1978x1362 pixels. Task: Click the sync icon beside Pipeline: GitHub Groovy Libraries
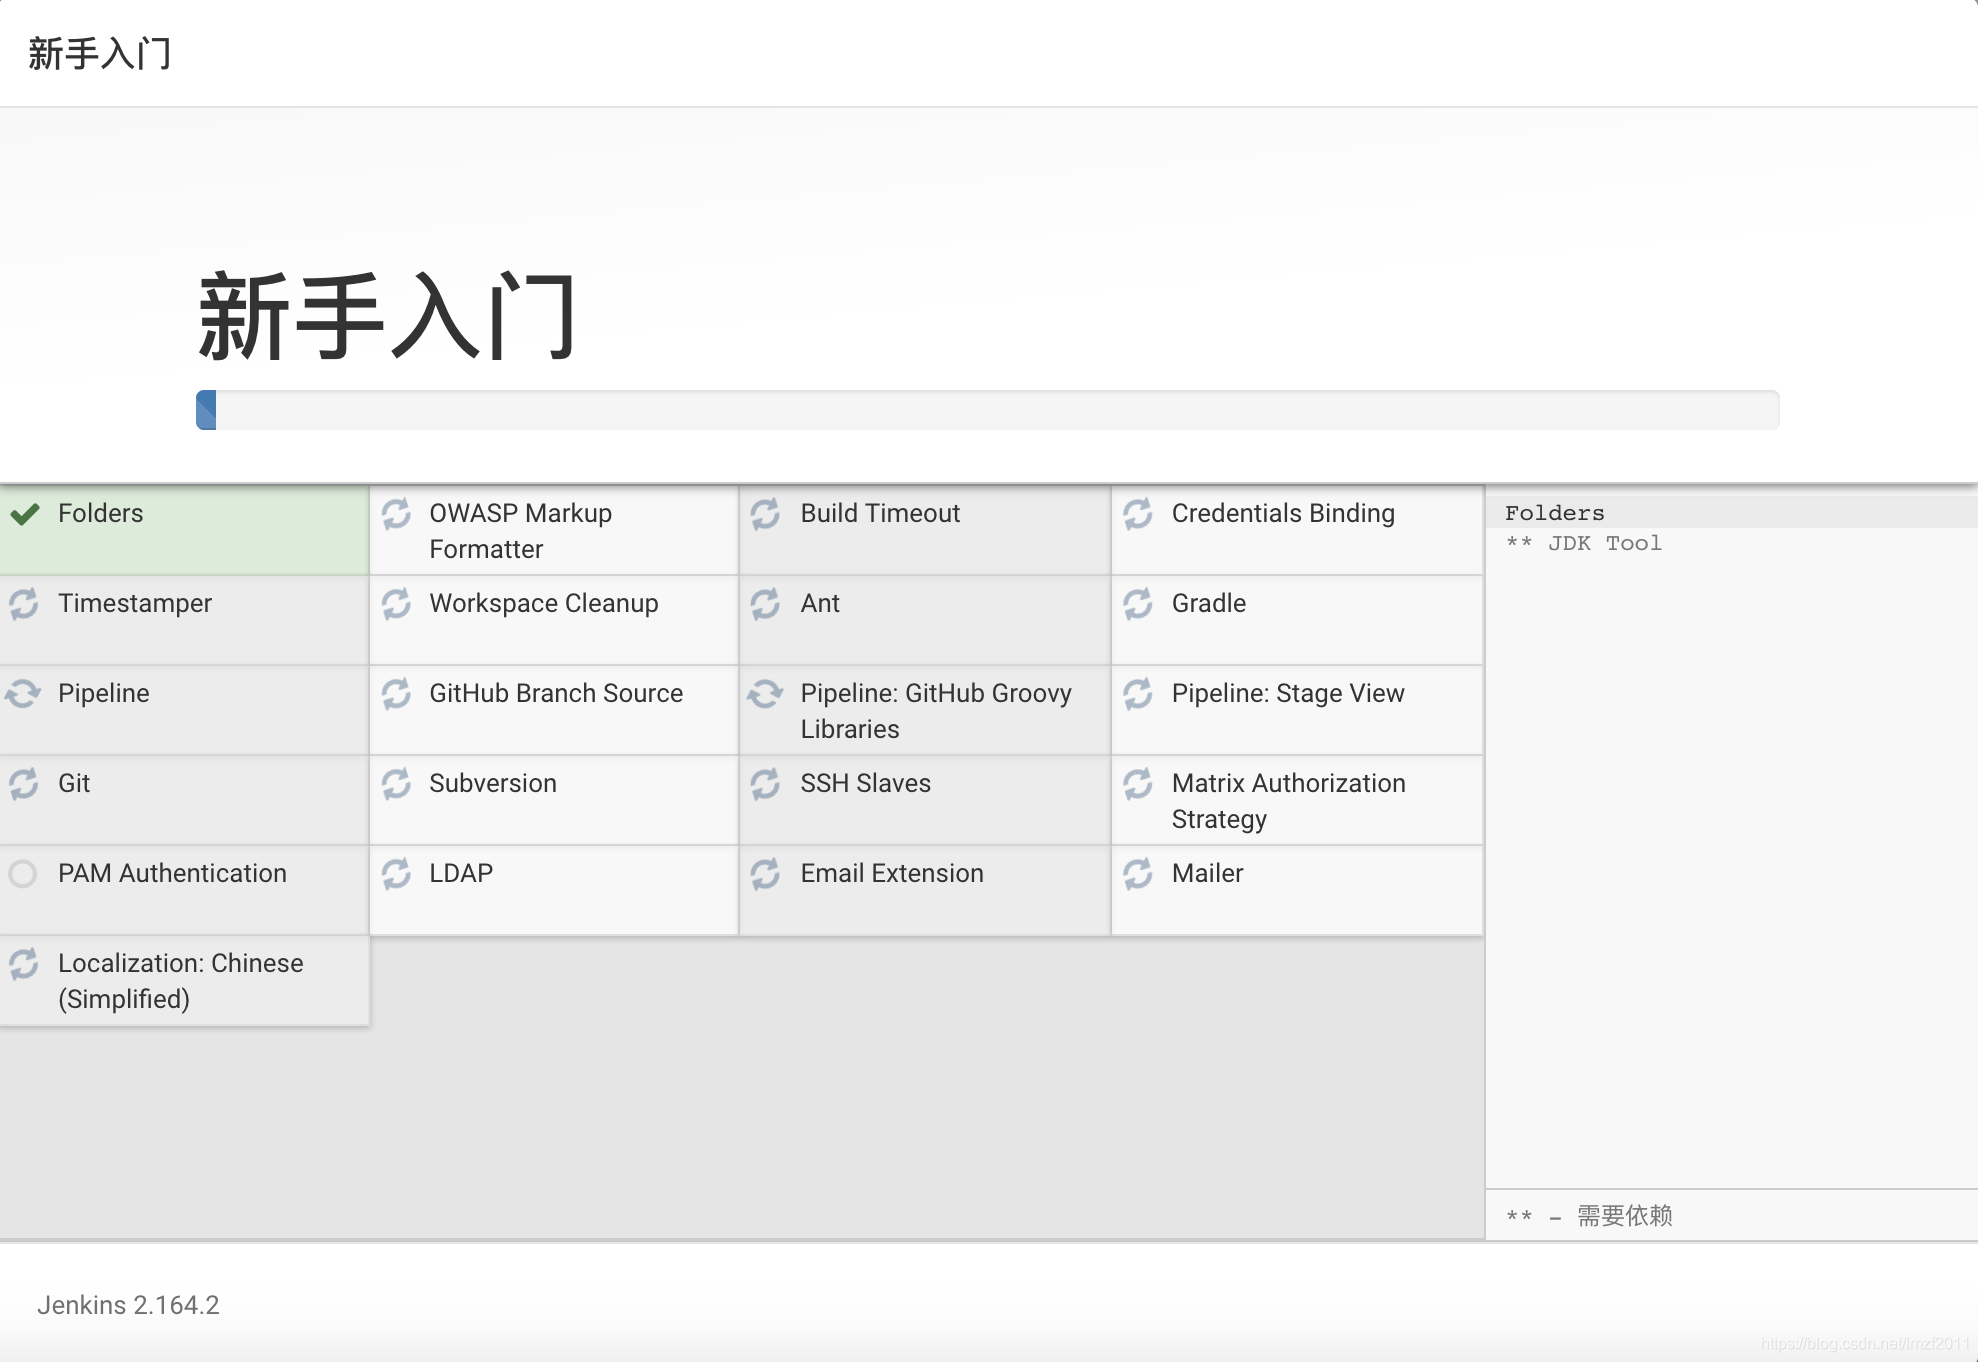pos(765,693)
